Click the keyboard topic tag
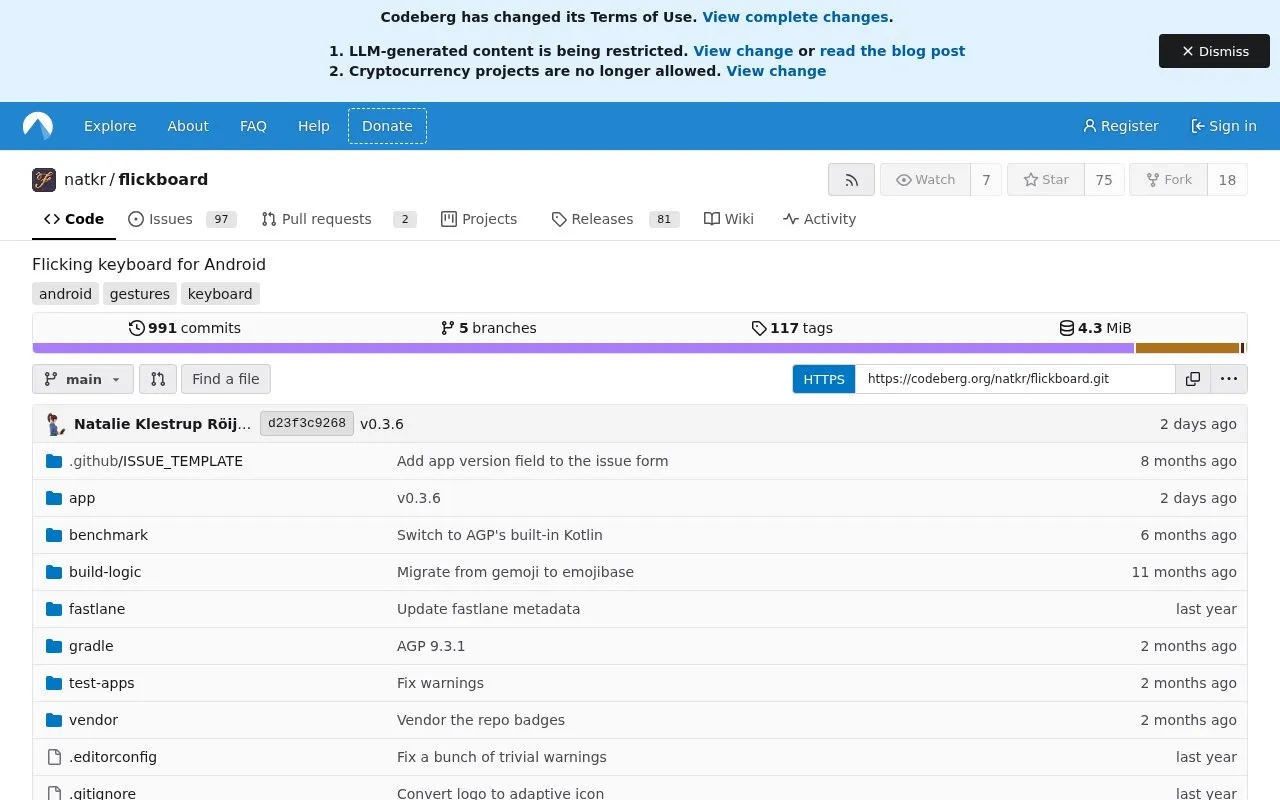 click(x=220, y=294)
